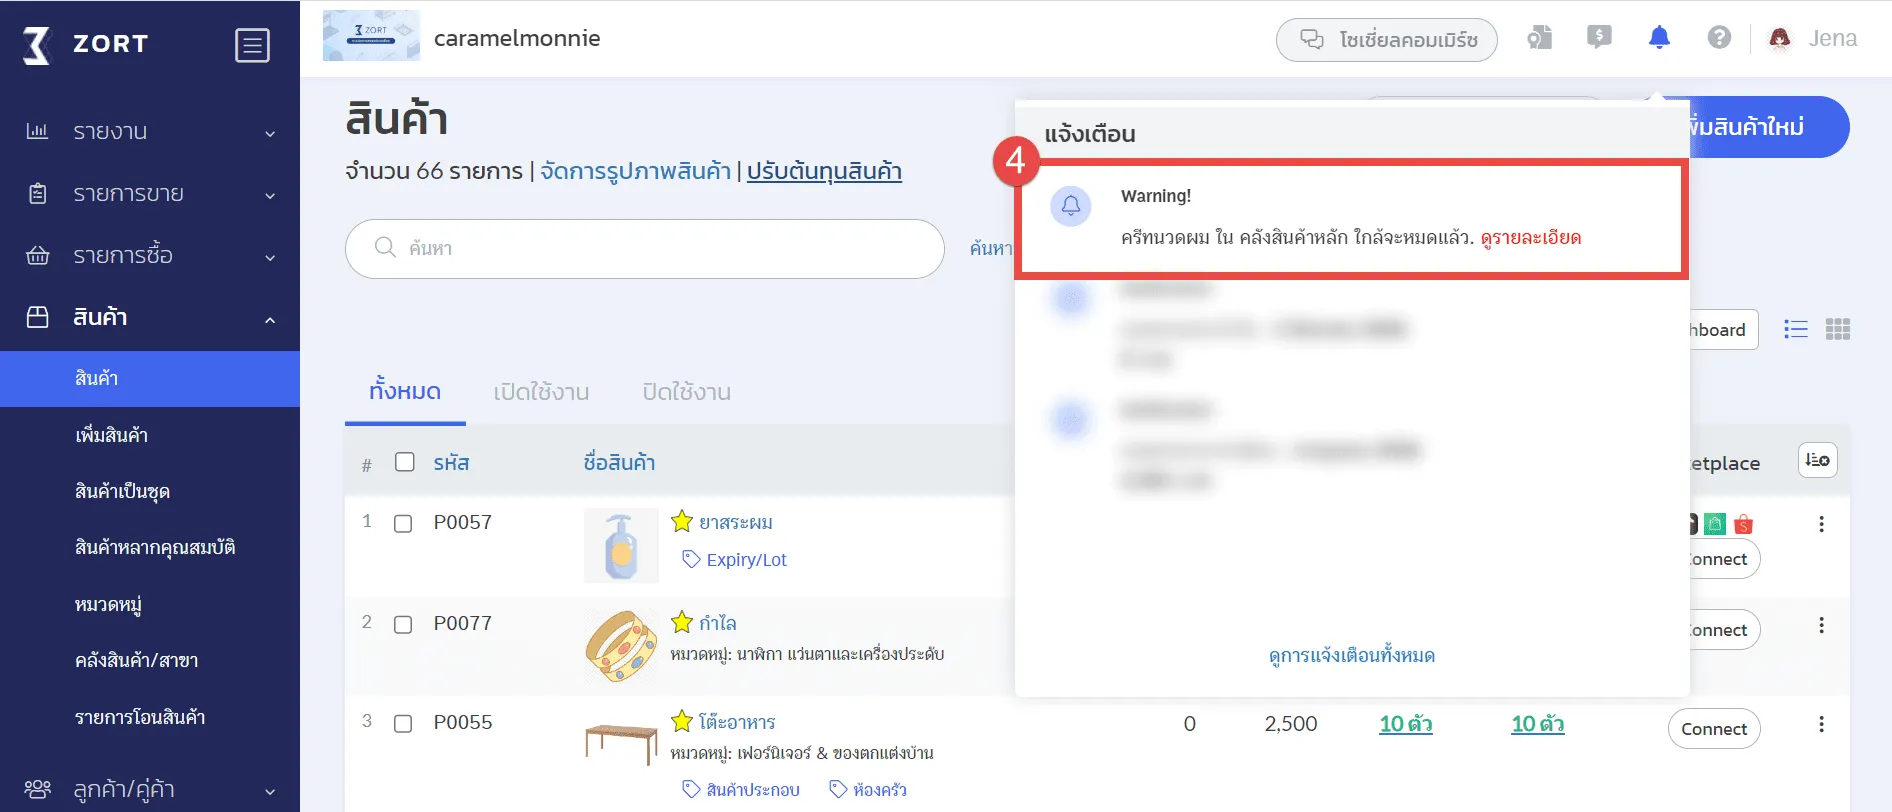The image size is (1892, 812).
Task: Click the notification bell icon in header
Action: pyautogui.click(x=1659, y=38)
